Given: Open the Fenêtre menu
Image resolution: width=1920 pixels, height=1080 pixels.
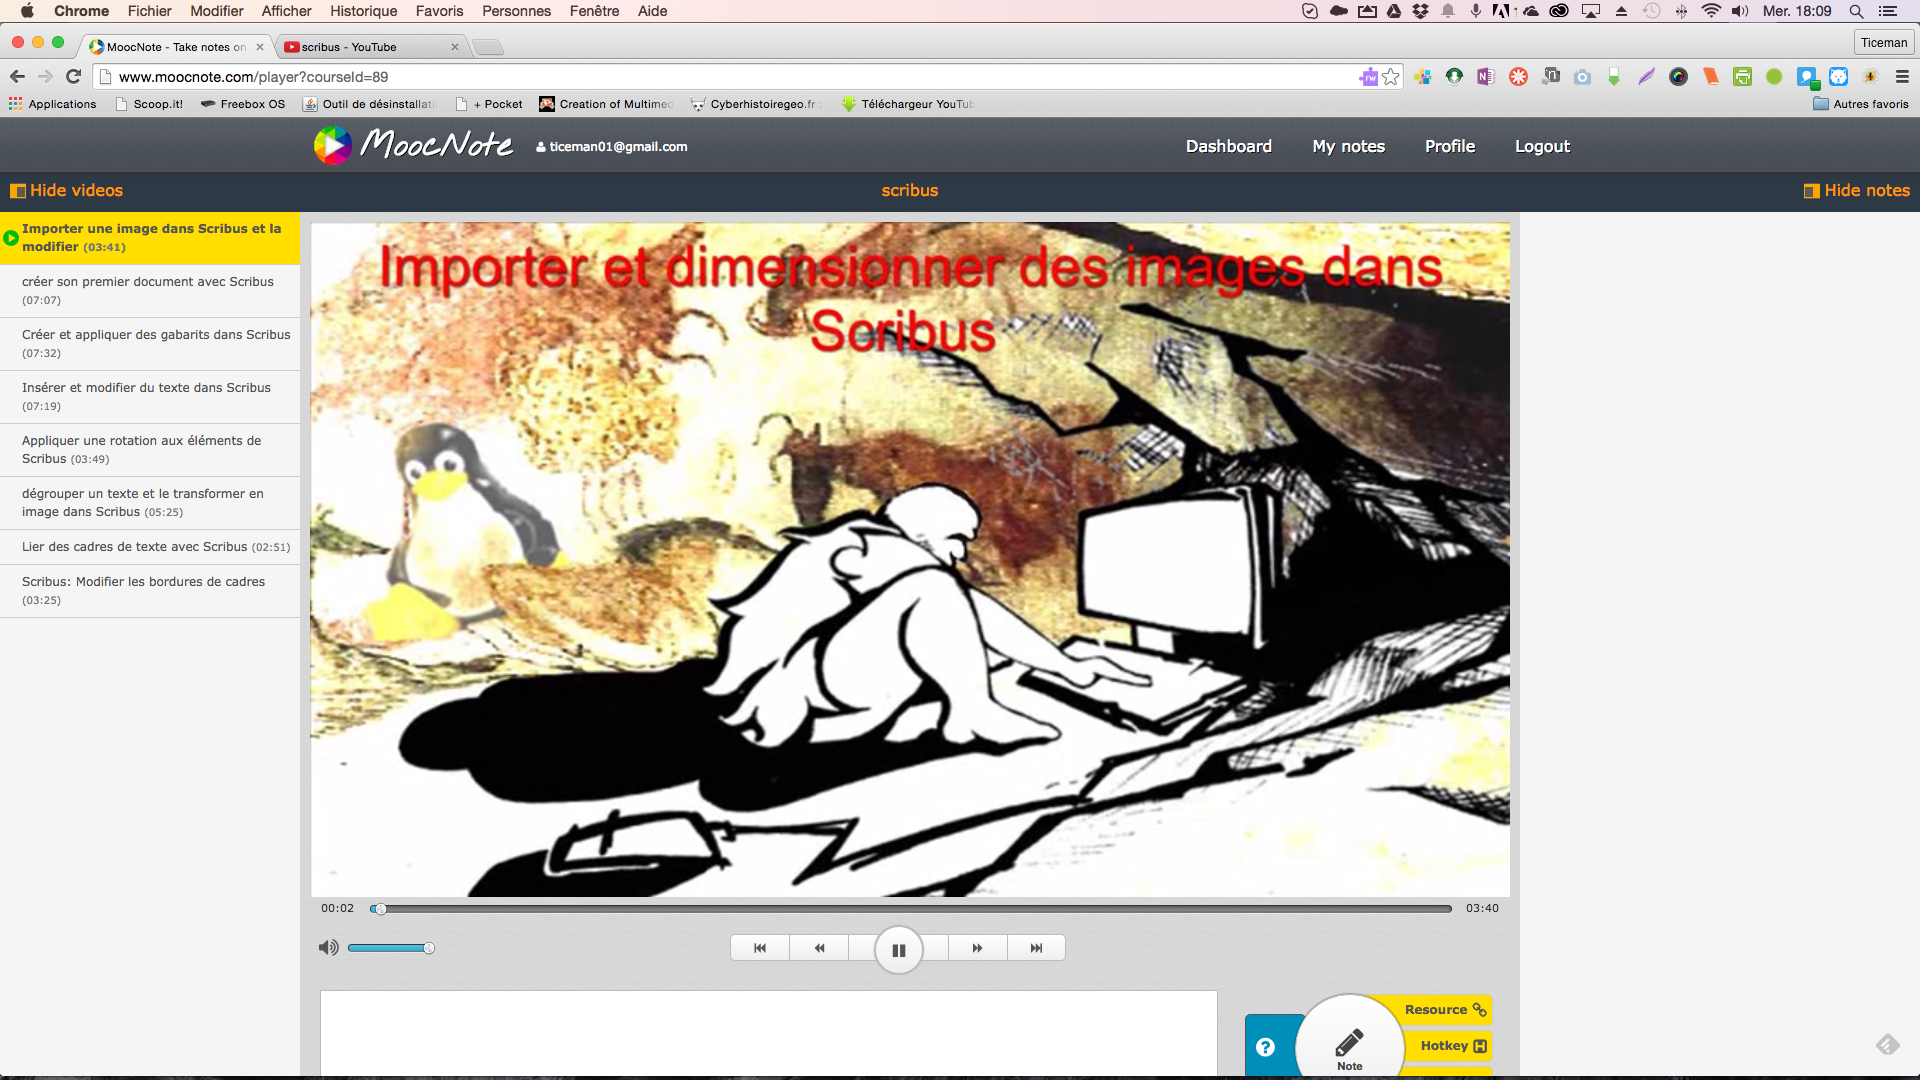Looking at the screenshot, I should coord(594,11).
